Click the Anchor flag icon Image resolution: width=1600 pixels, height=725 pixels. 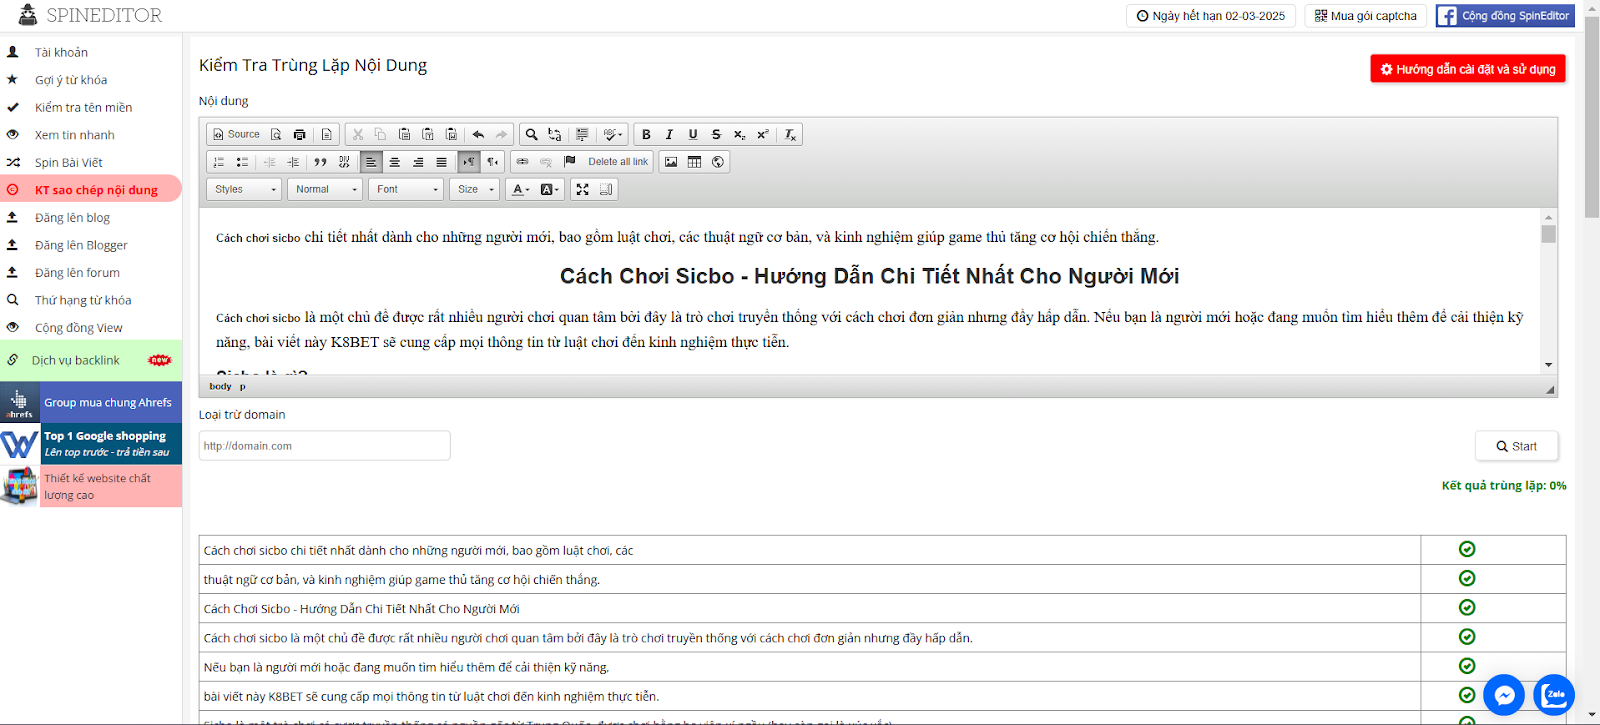(x=570, y=162)
